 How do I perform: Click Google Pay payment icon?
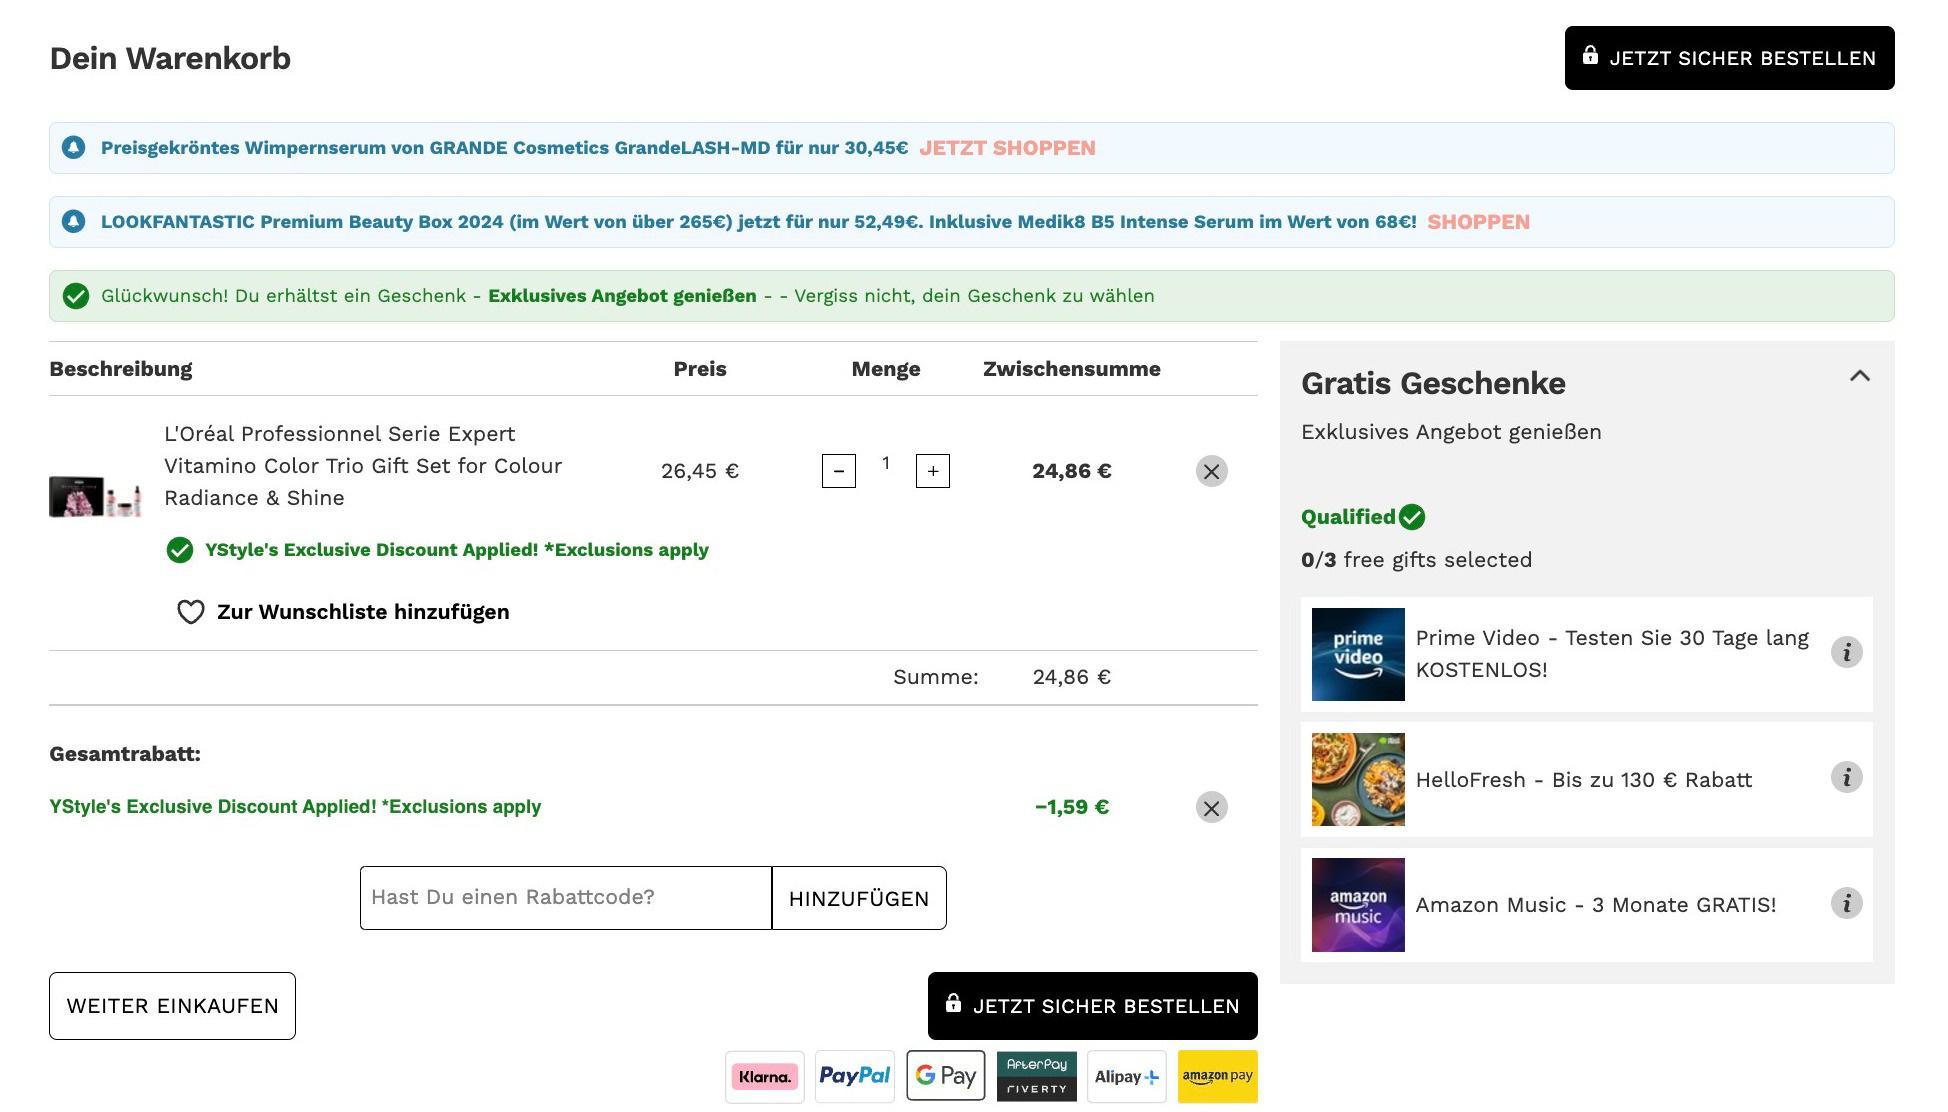point(946,1076)
